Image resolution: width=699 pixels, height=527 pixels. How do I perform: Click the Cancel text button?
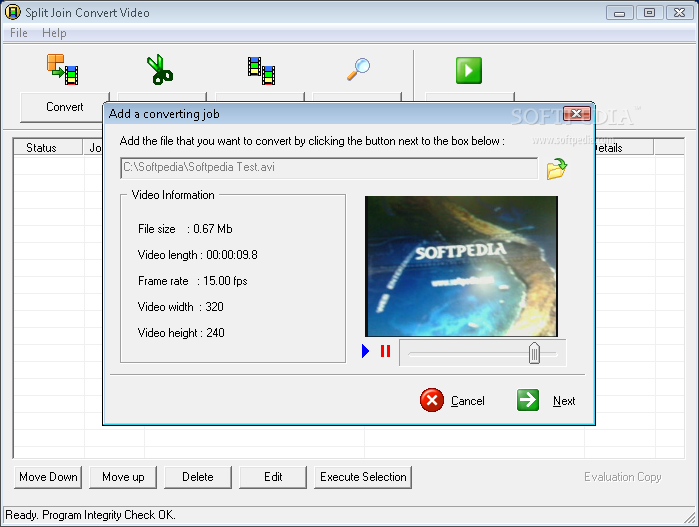click(468, 401)
